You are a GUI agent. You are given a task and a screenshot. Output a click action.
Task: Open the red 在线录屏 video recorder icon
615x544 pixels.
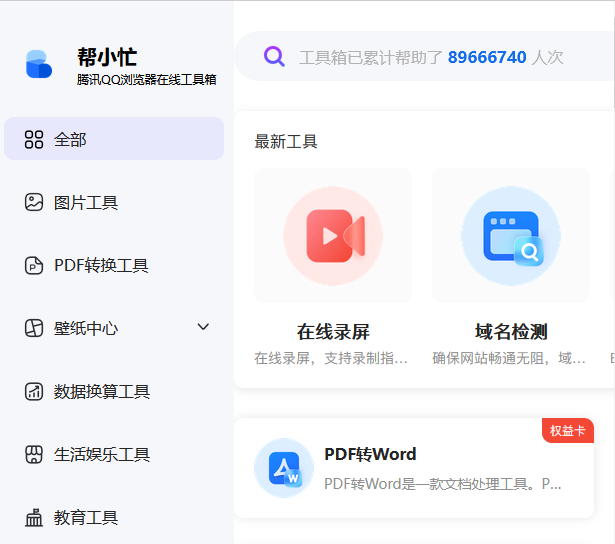tap(333, 236)
